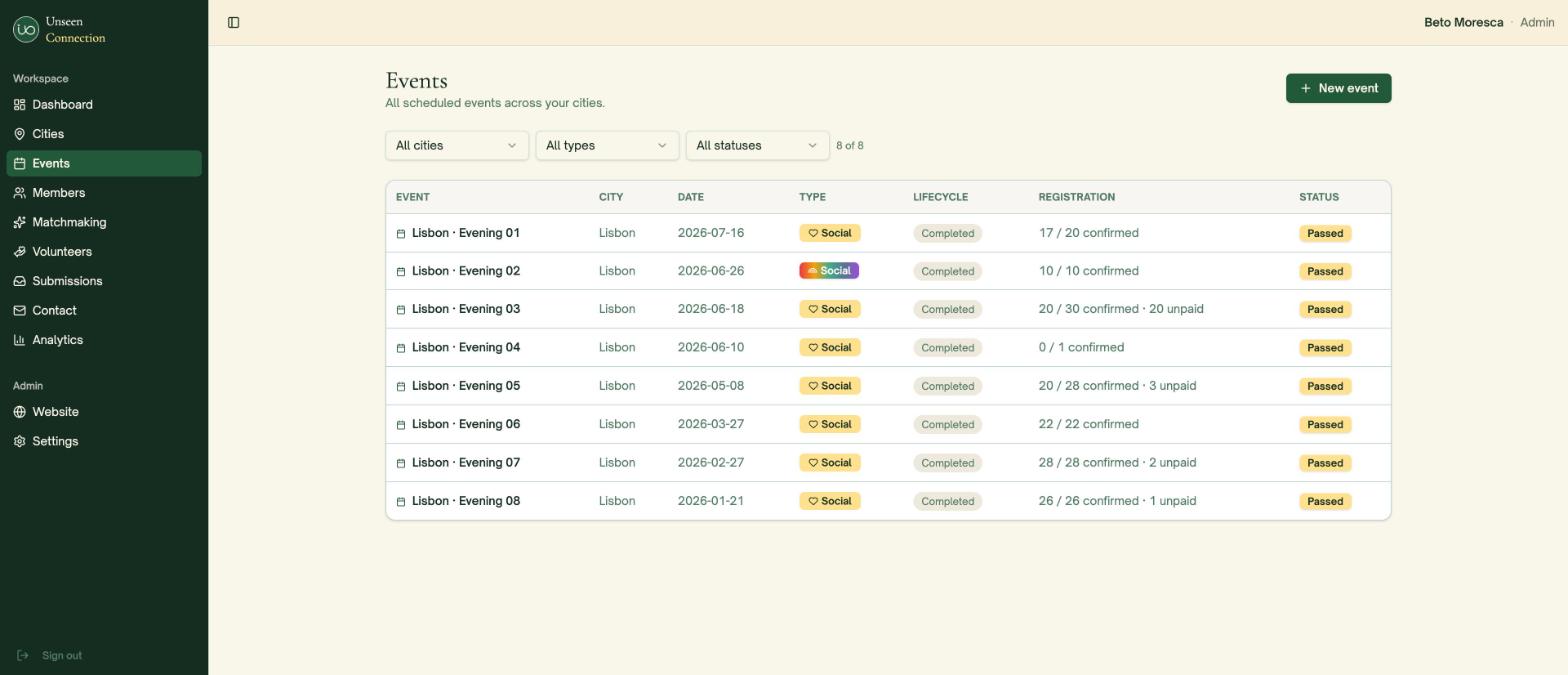Click '28 / 28 confirmed · 2 unpaid'
Image resolution: width=1568 pixels, height=675 pixels.
point(1117,463)
